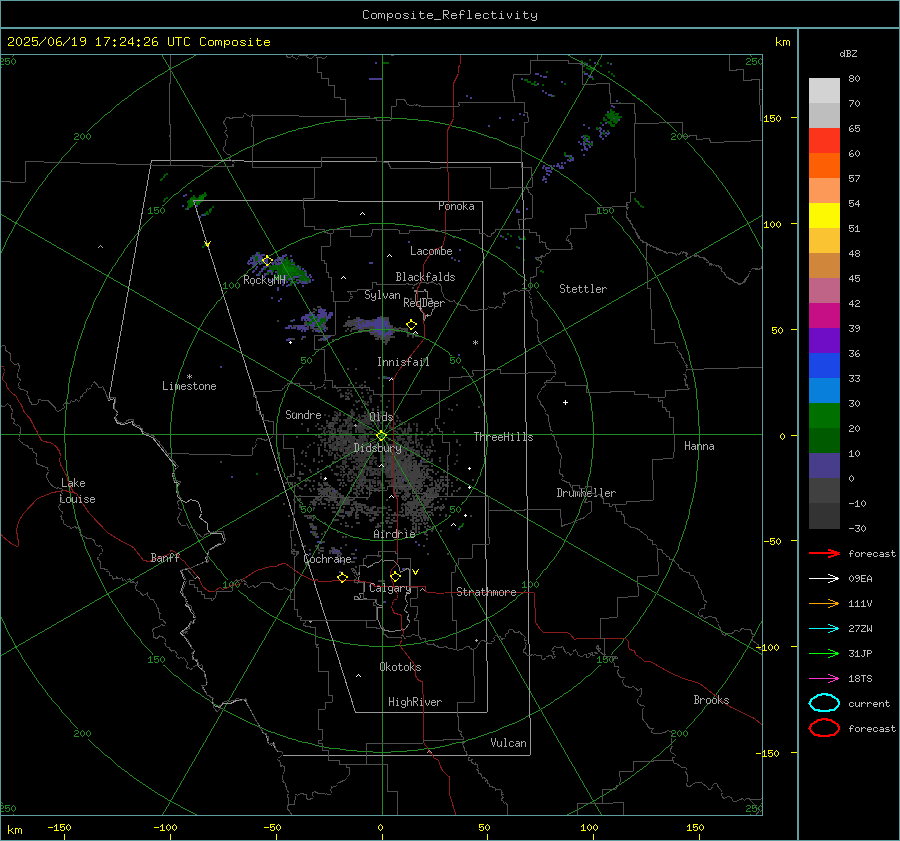
Task: Click the Ponoka label
Action: 456,207
